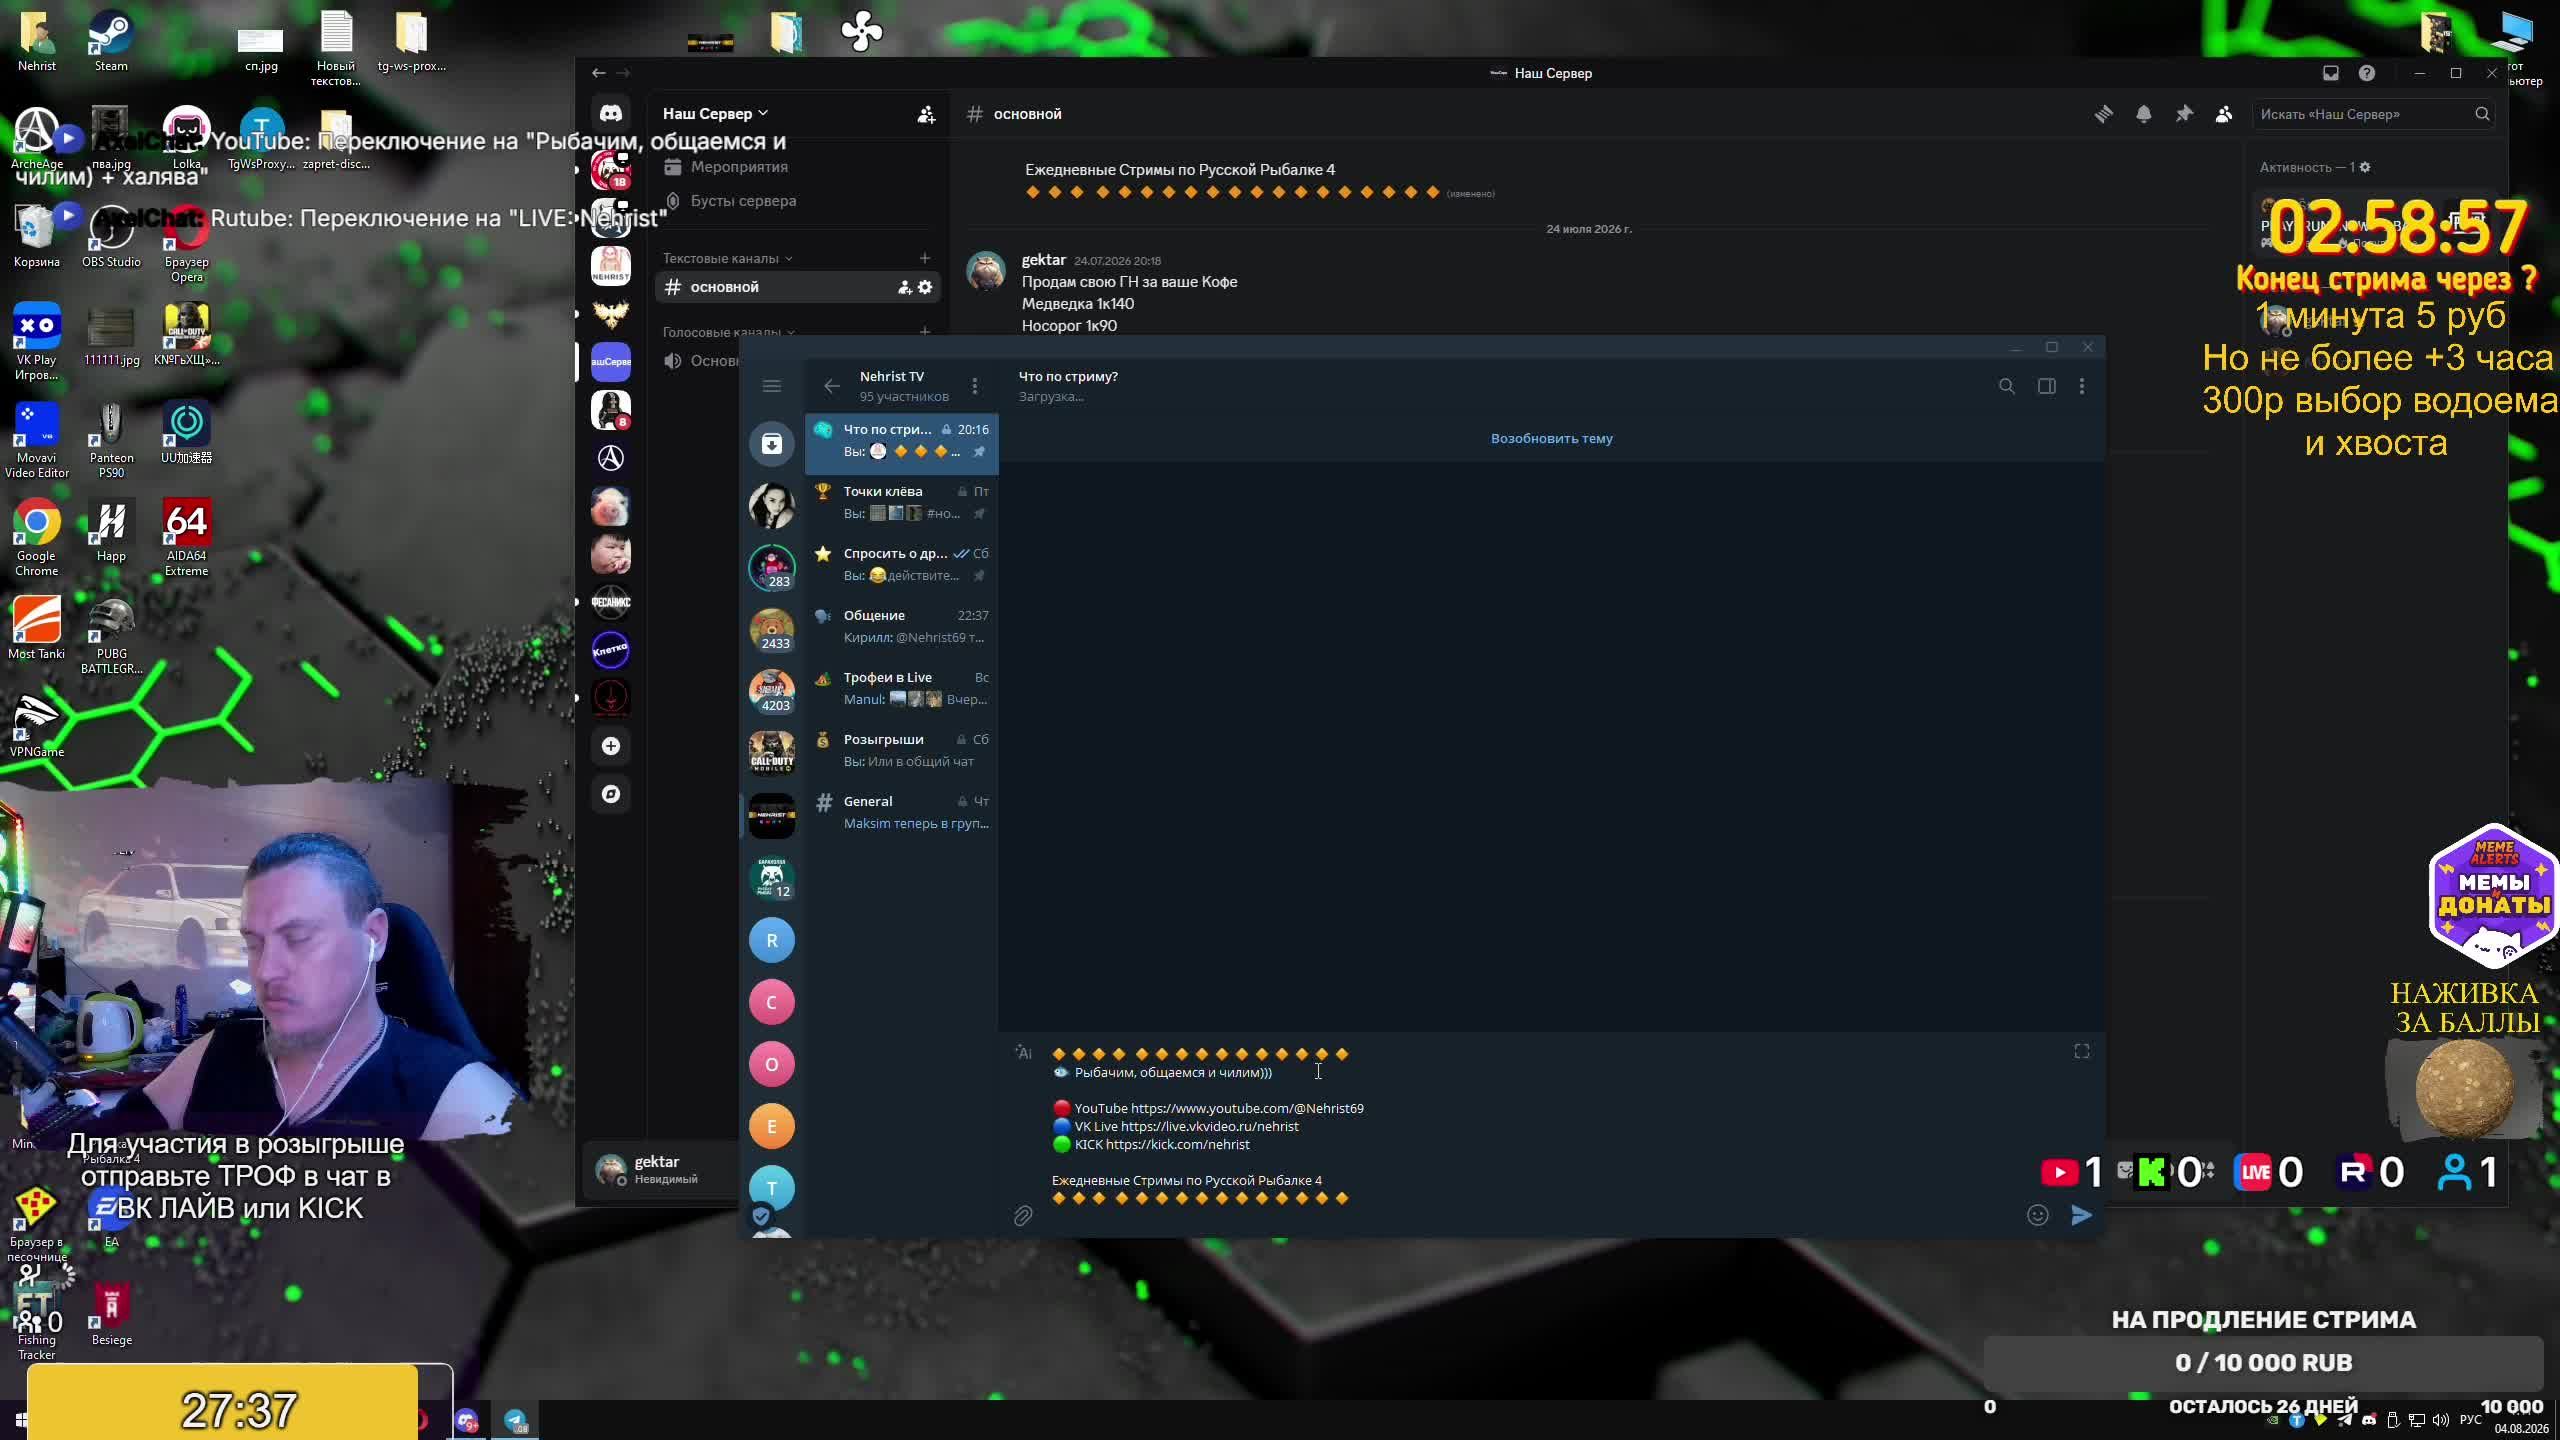Toggle the Discord member list
The width and height of the screenshot is (2560, 1440).
coord(2224,114)
